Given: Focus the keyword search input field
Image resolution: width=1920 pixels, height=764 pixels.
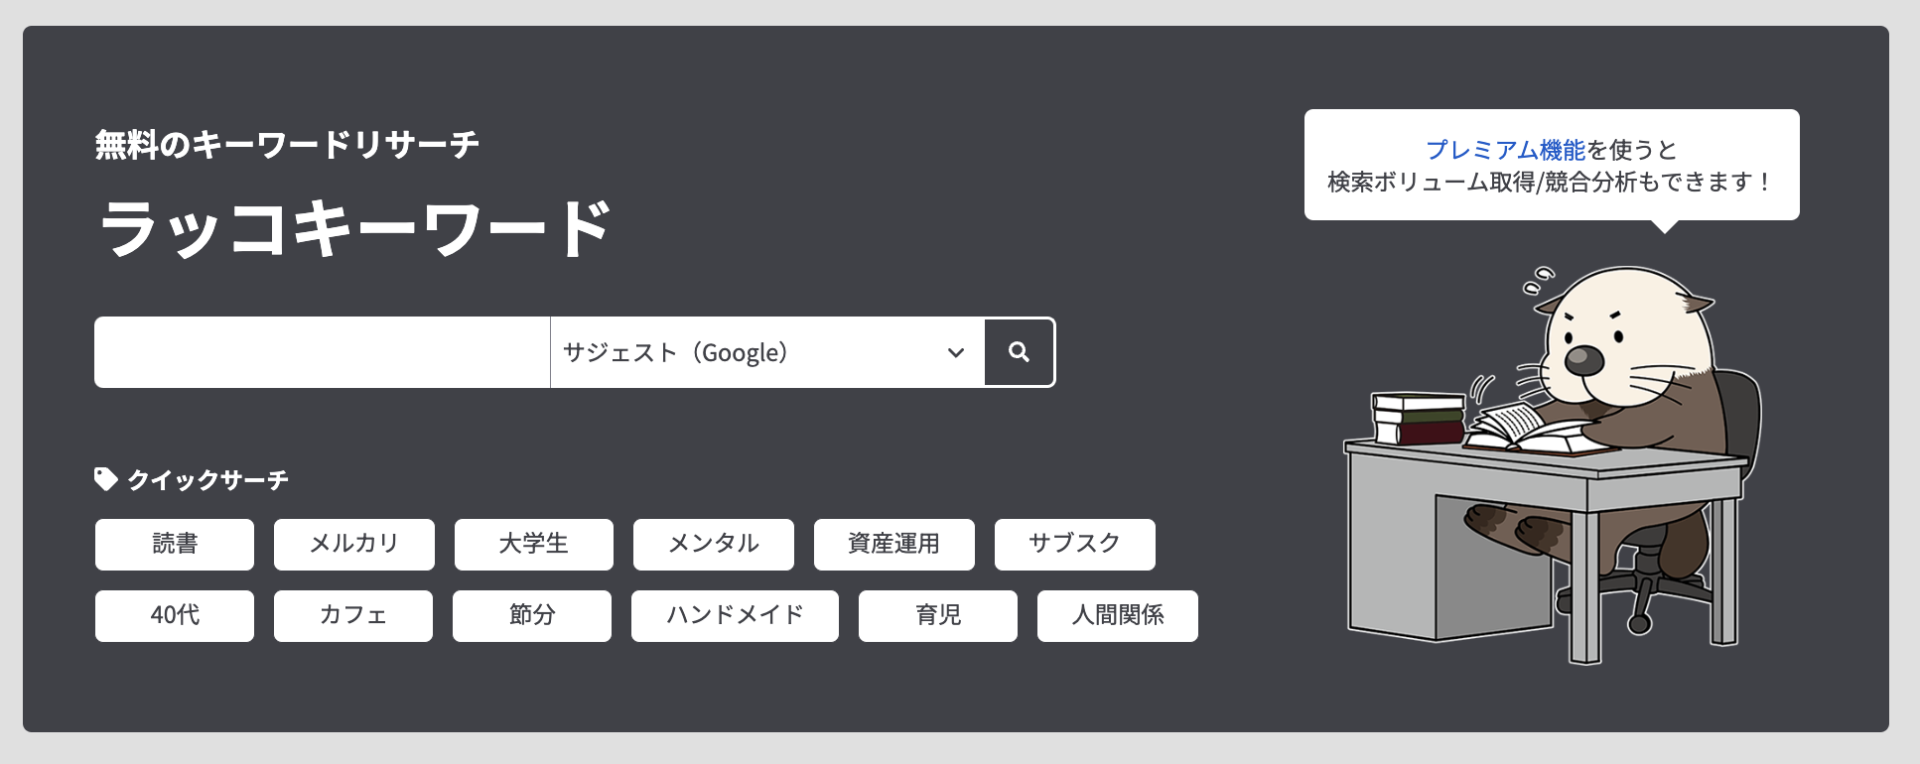Looking at the screenshot, I should [x=322, y=352].
